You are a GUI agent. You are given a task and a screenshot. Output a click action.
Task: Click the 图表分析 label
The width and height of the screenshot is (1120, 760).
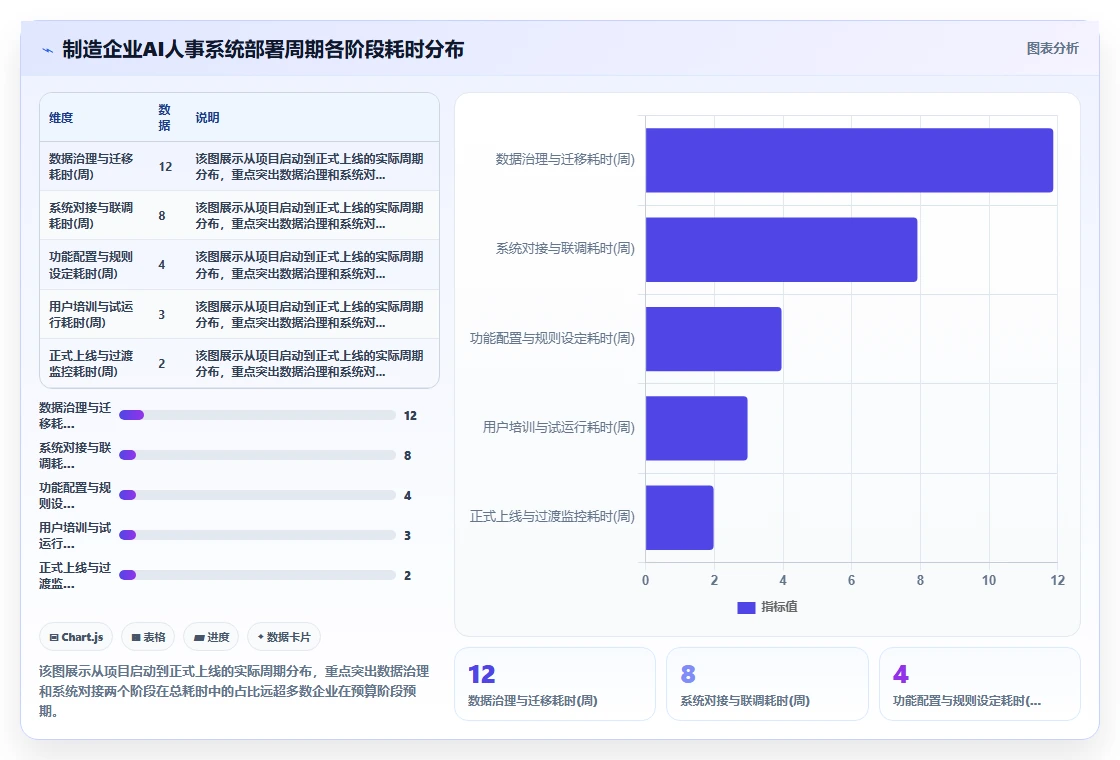pyautogui.click(x=1052, y=49)
